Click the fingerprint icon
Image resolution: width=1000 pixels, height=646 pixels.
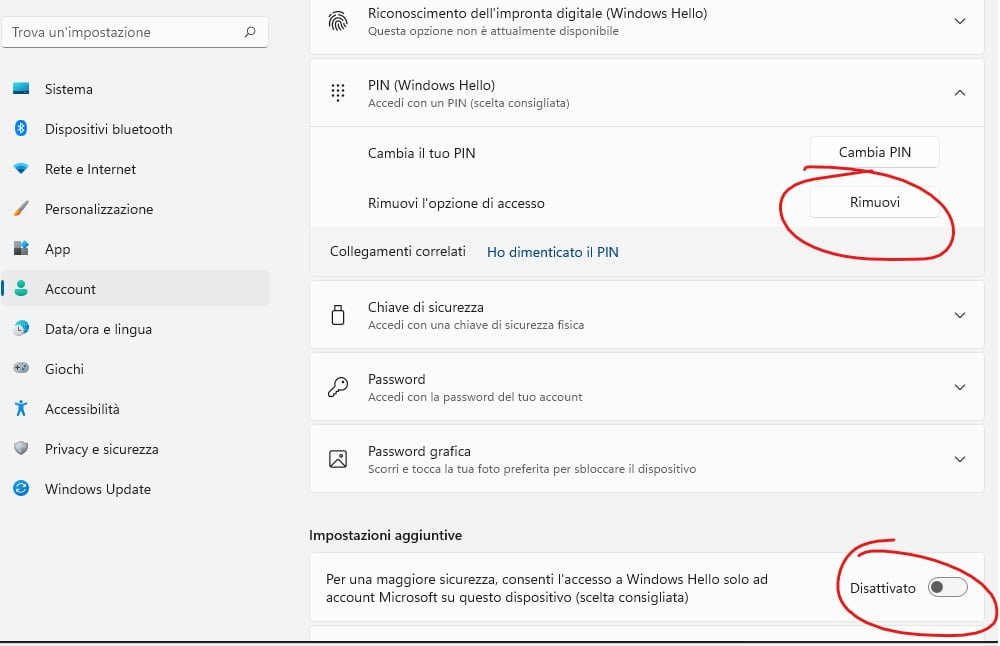click(x=338, y=22)
